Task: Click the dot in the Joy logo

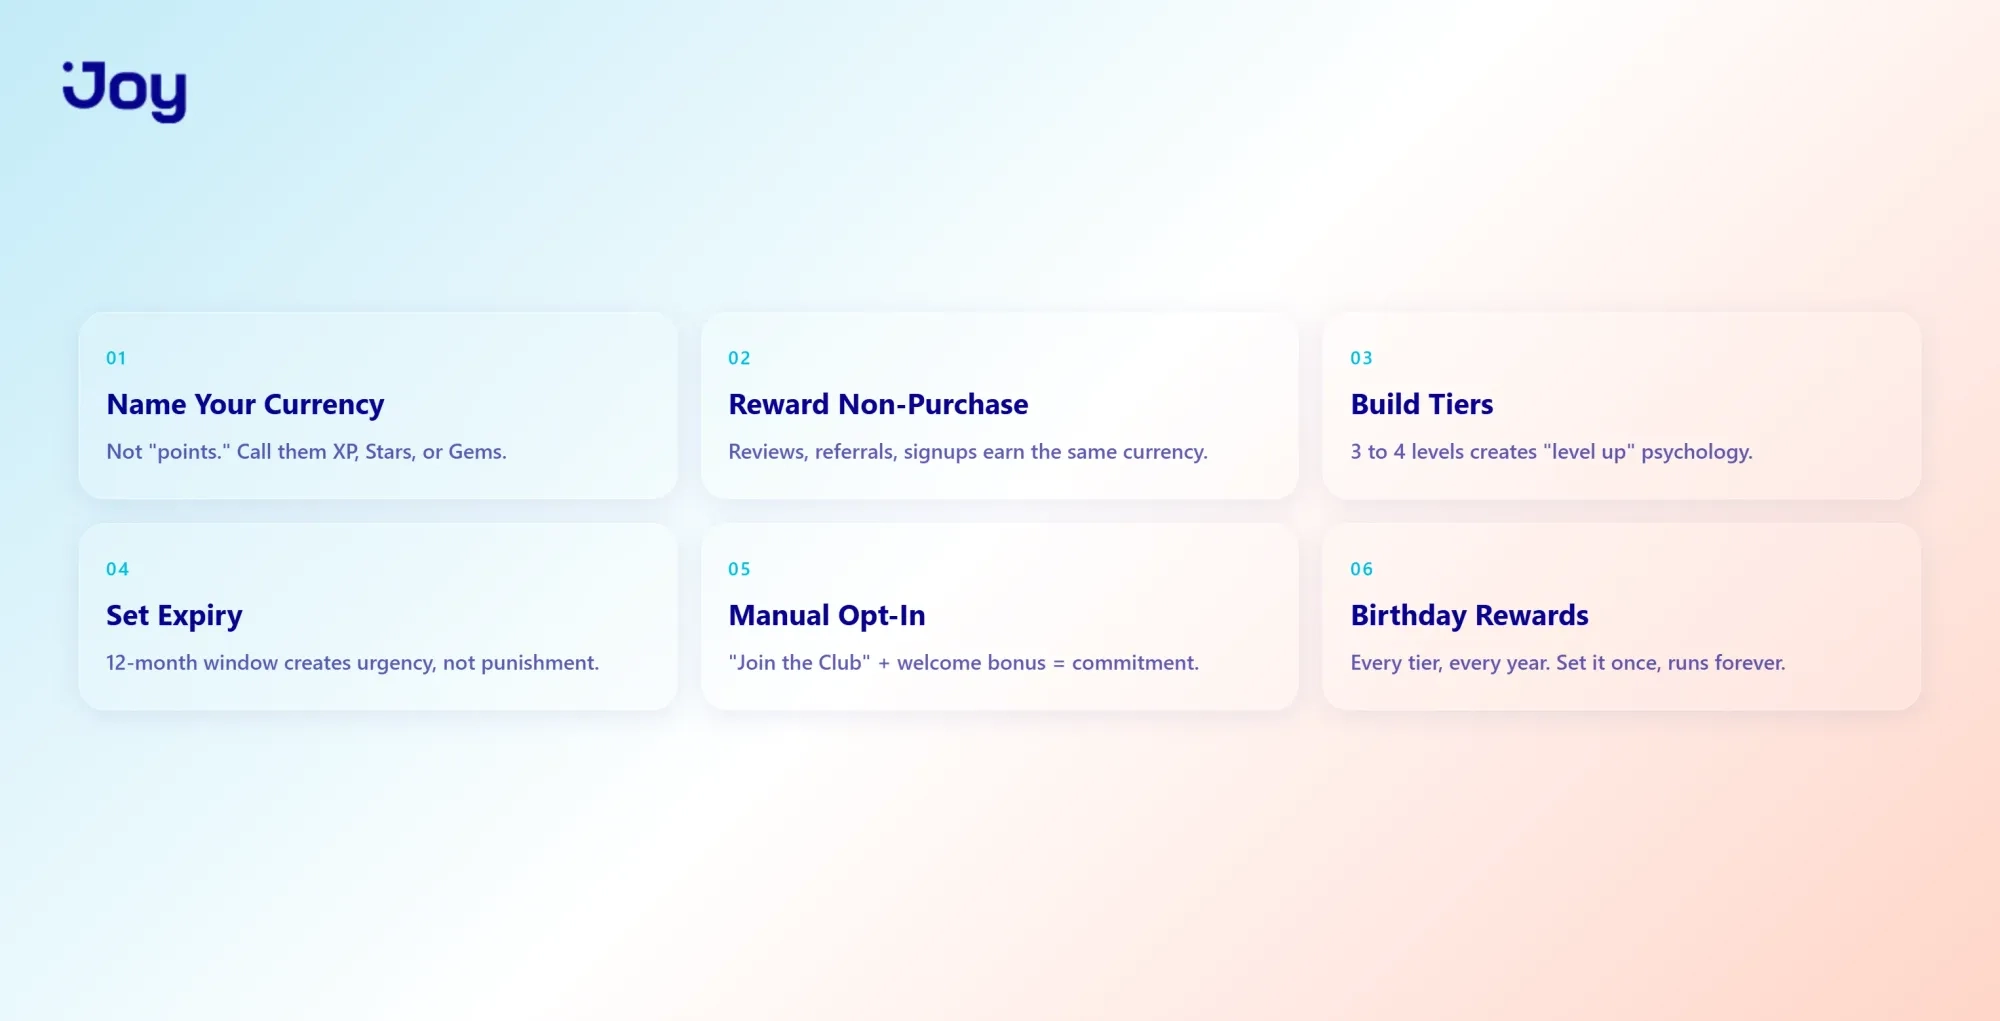Action: pos(67,67)
